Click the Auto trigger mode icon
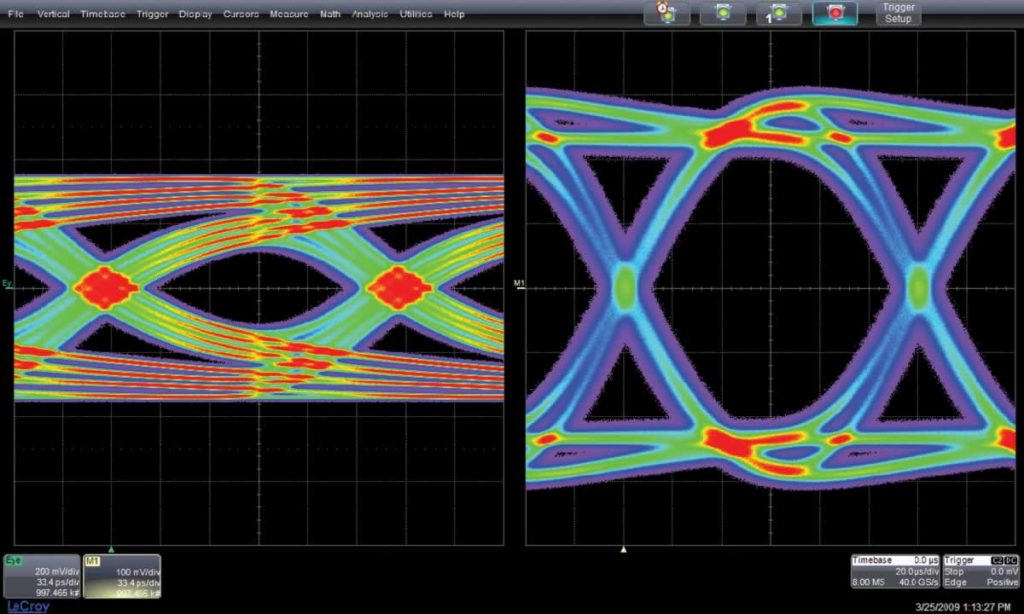The image size is (1024, 614). tap(666, 13)
